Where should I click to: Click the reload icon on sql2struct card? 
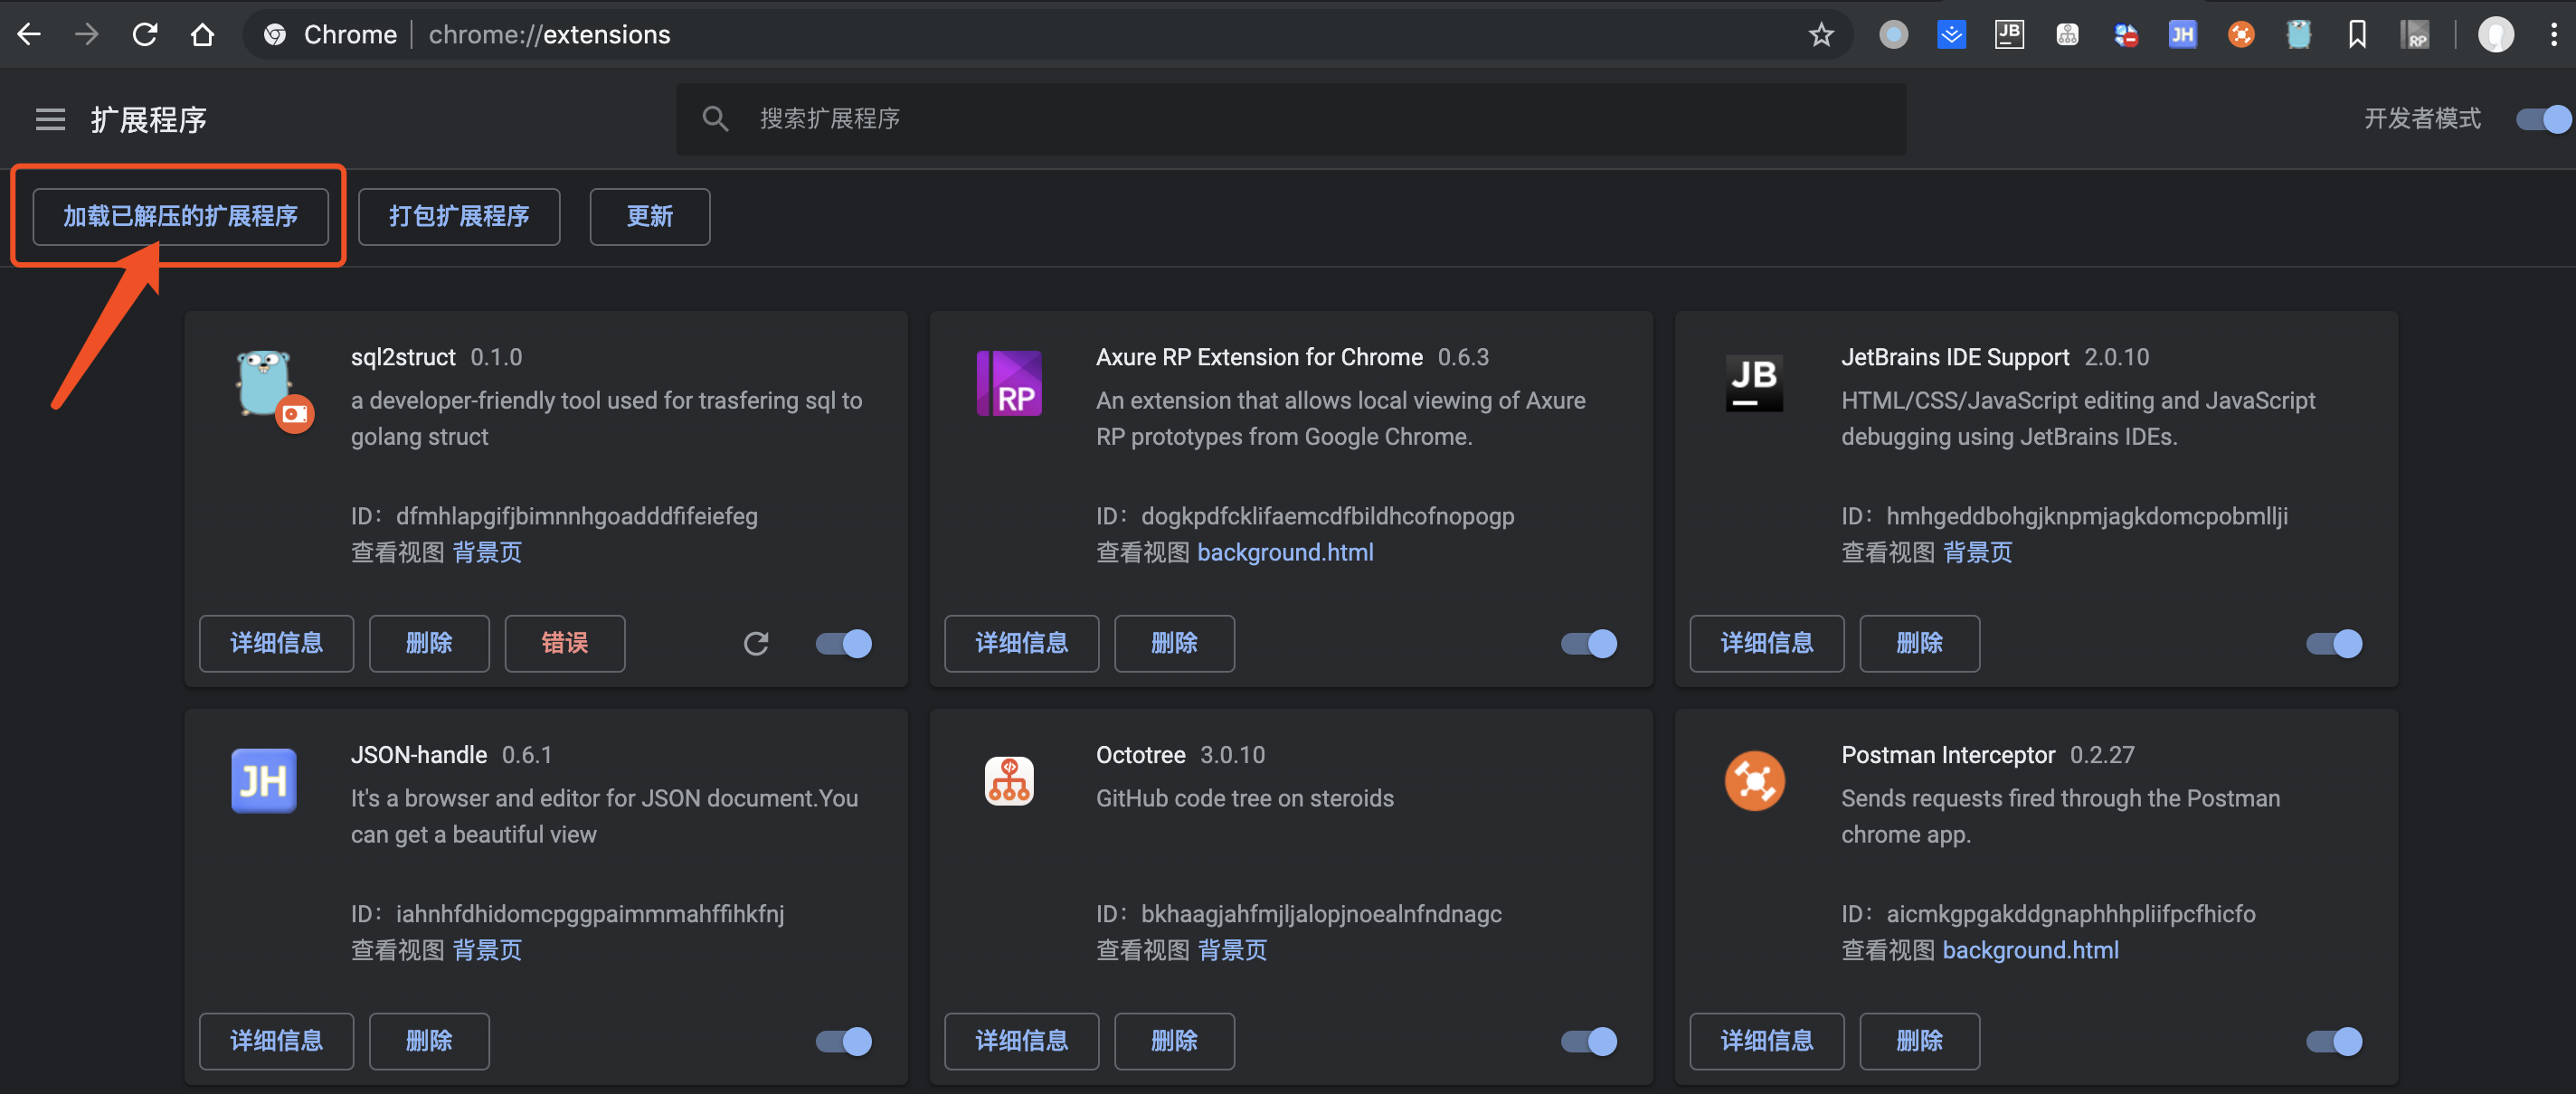(756, 643)
